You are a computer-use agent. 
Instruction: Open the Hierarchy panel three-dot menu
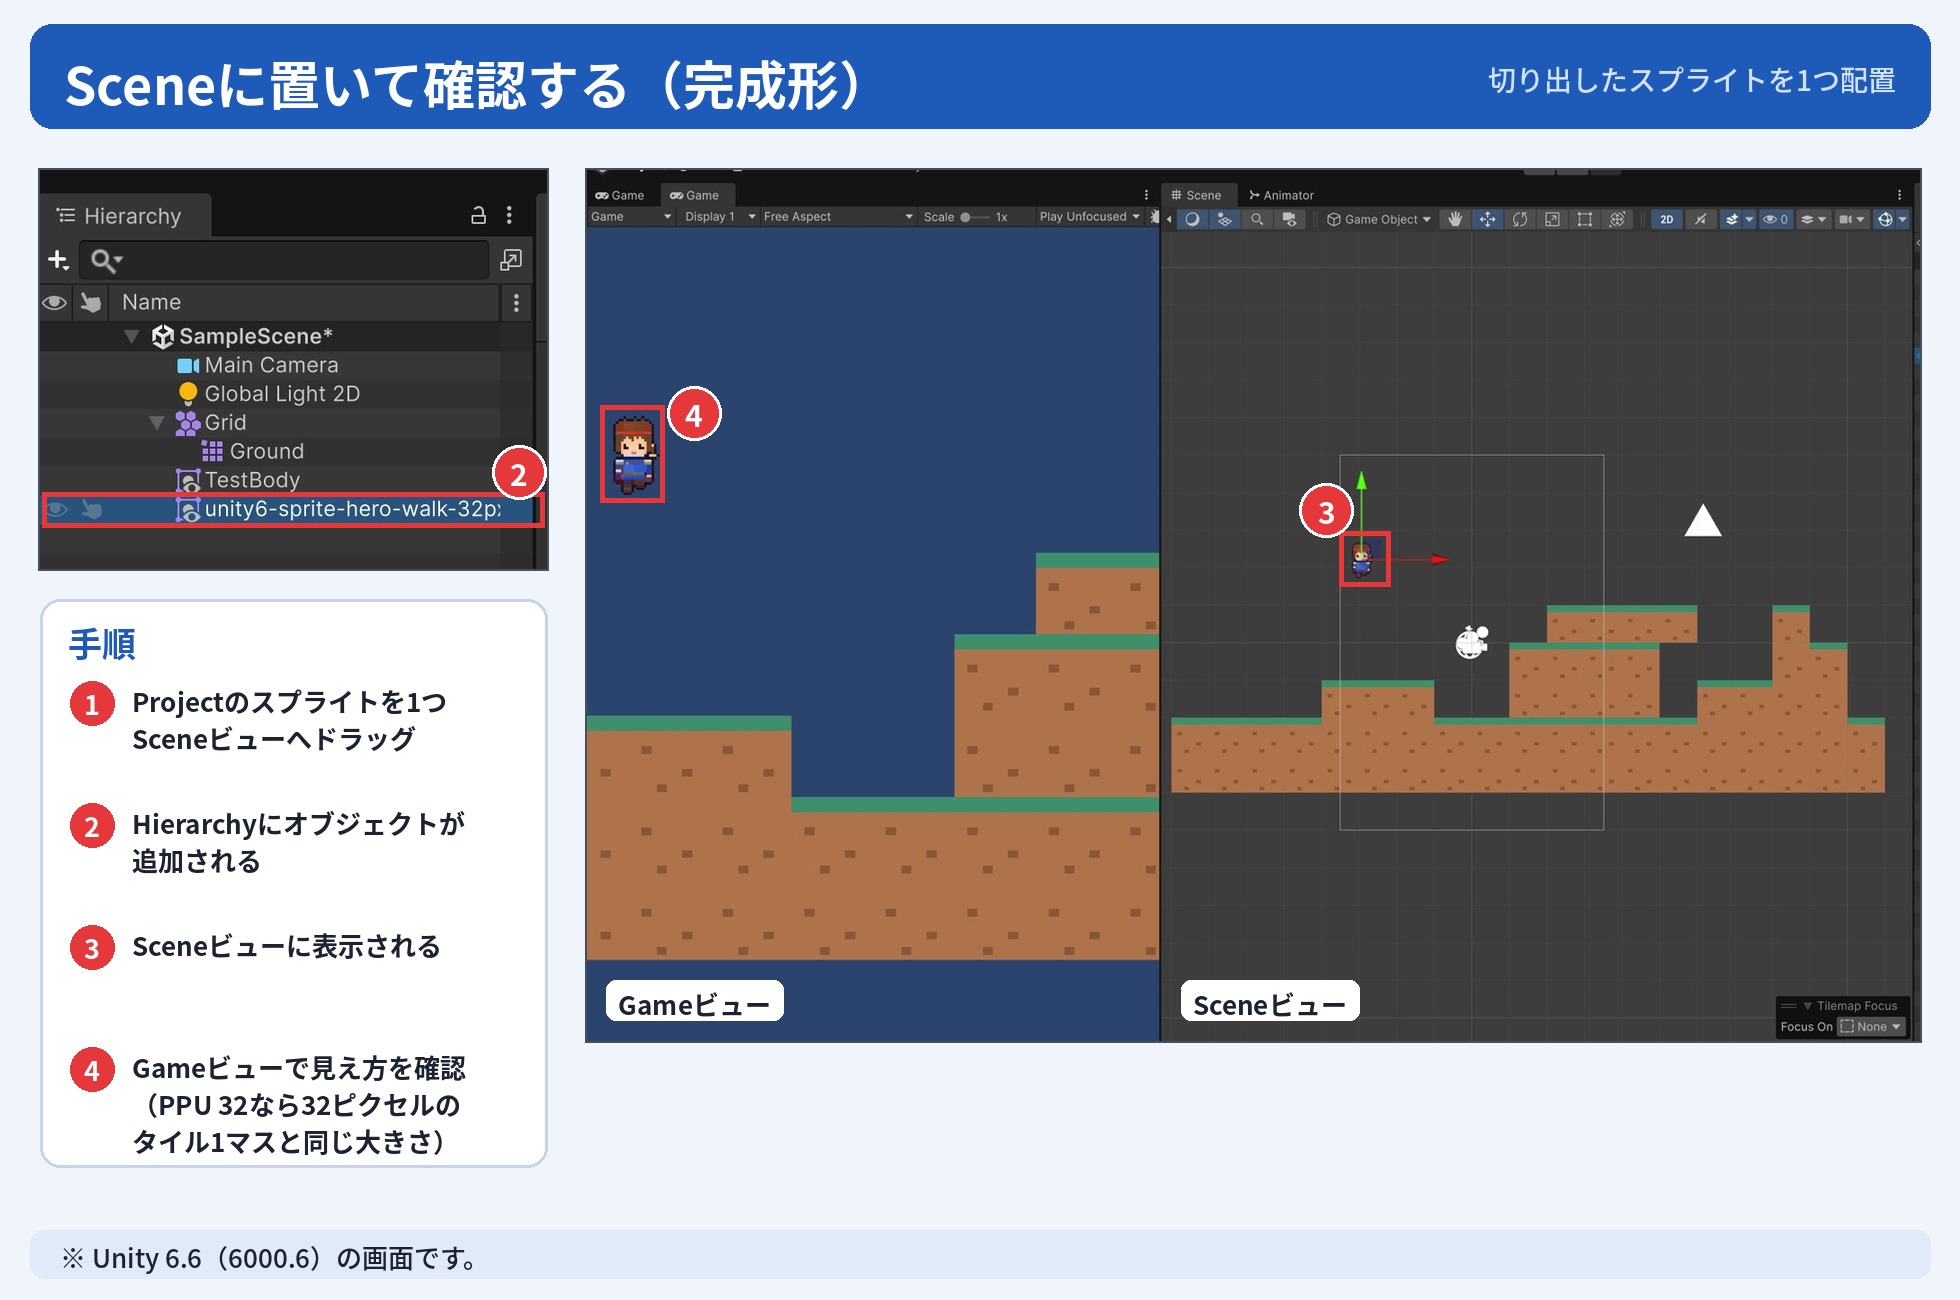pyautogui.click(x=509, y=215)
